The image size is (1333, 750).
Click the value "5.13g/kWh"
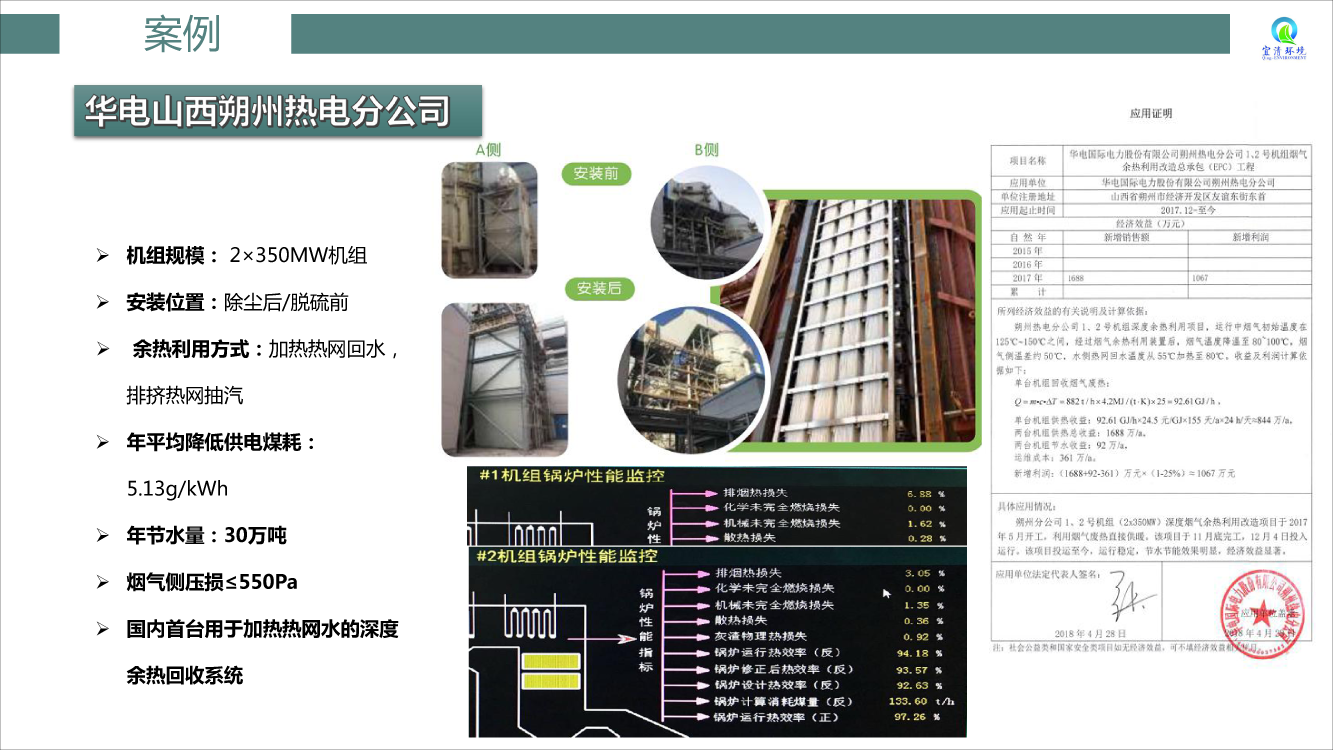click(178, 489)
